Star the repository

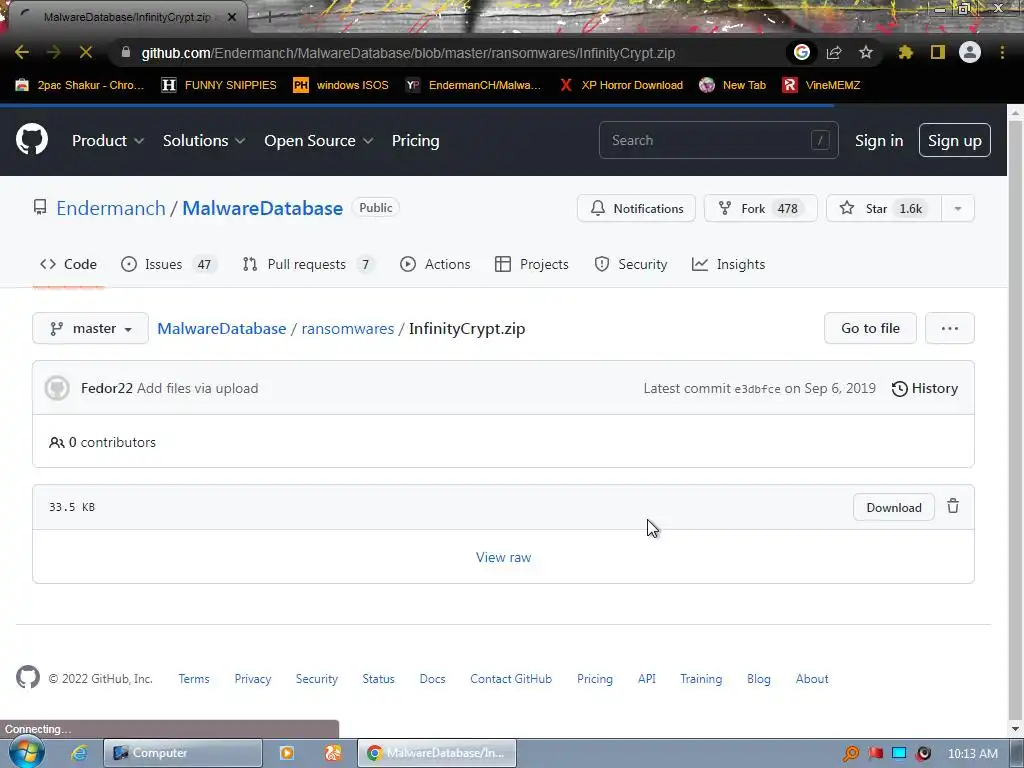(883, 208)
